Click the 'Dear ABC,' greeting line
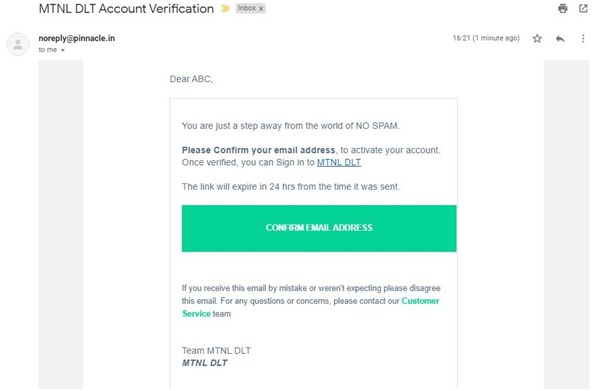 coord(191,79)
